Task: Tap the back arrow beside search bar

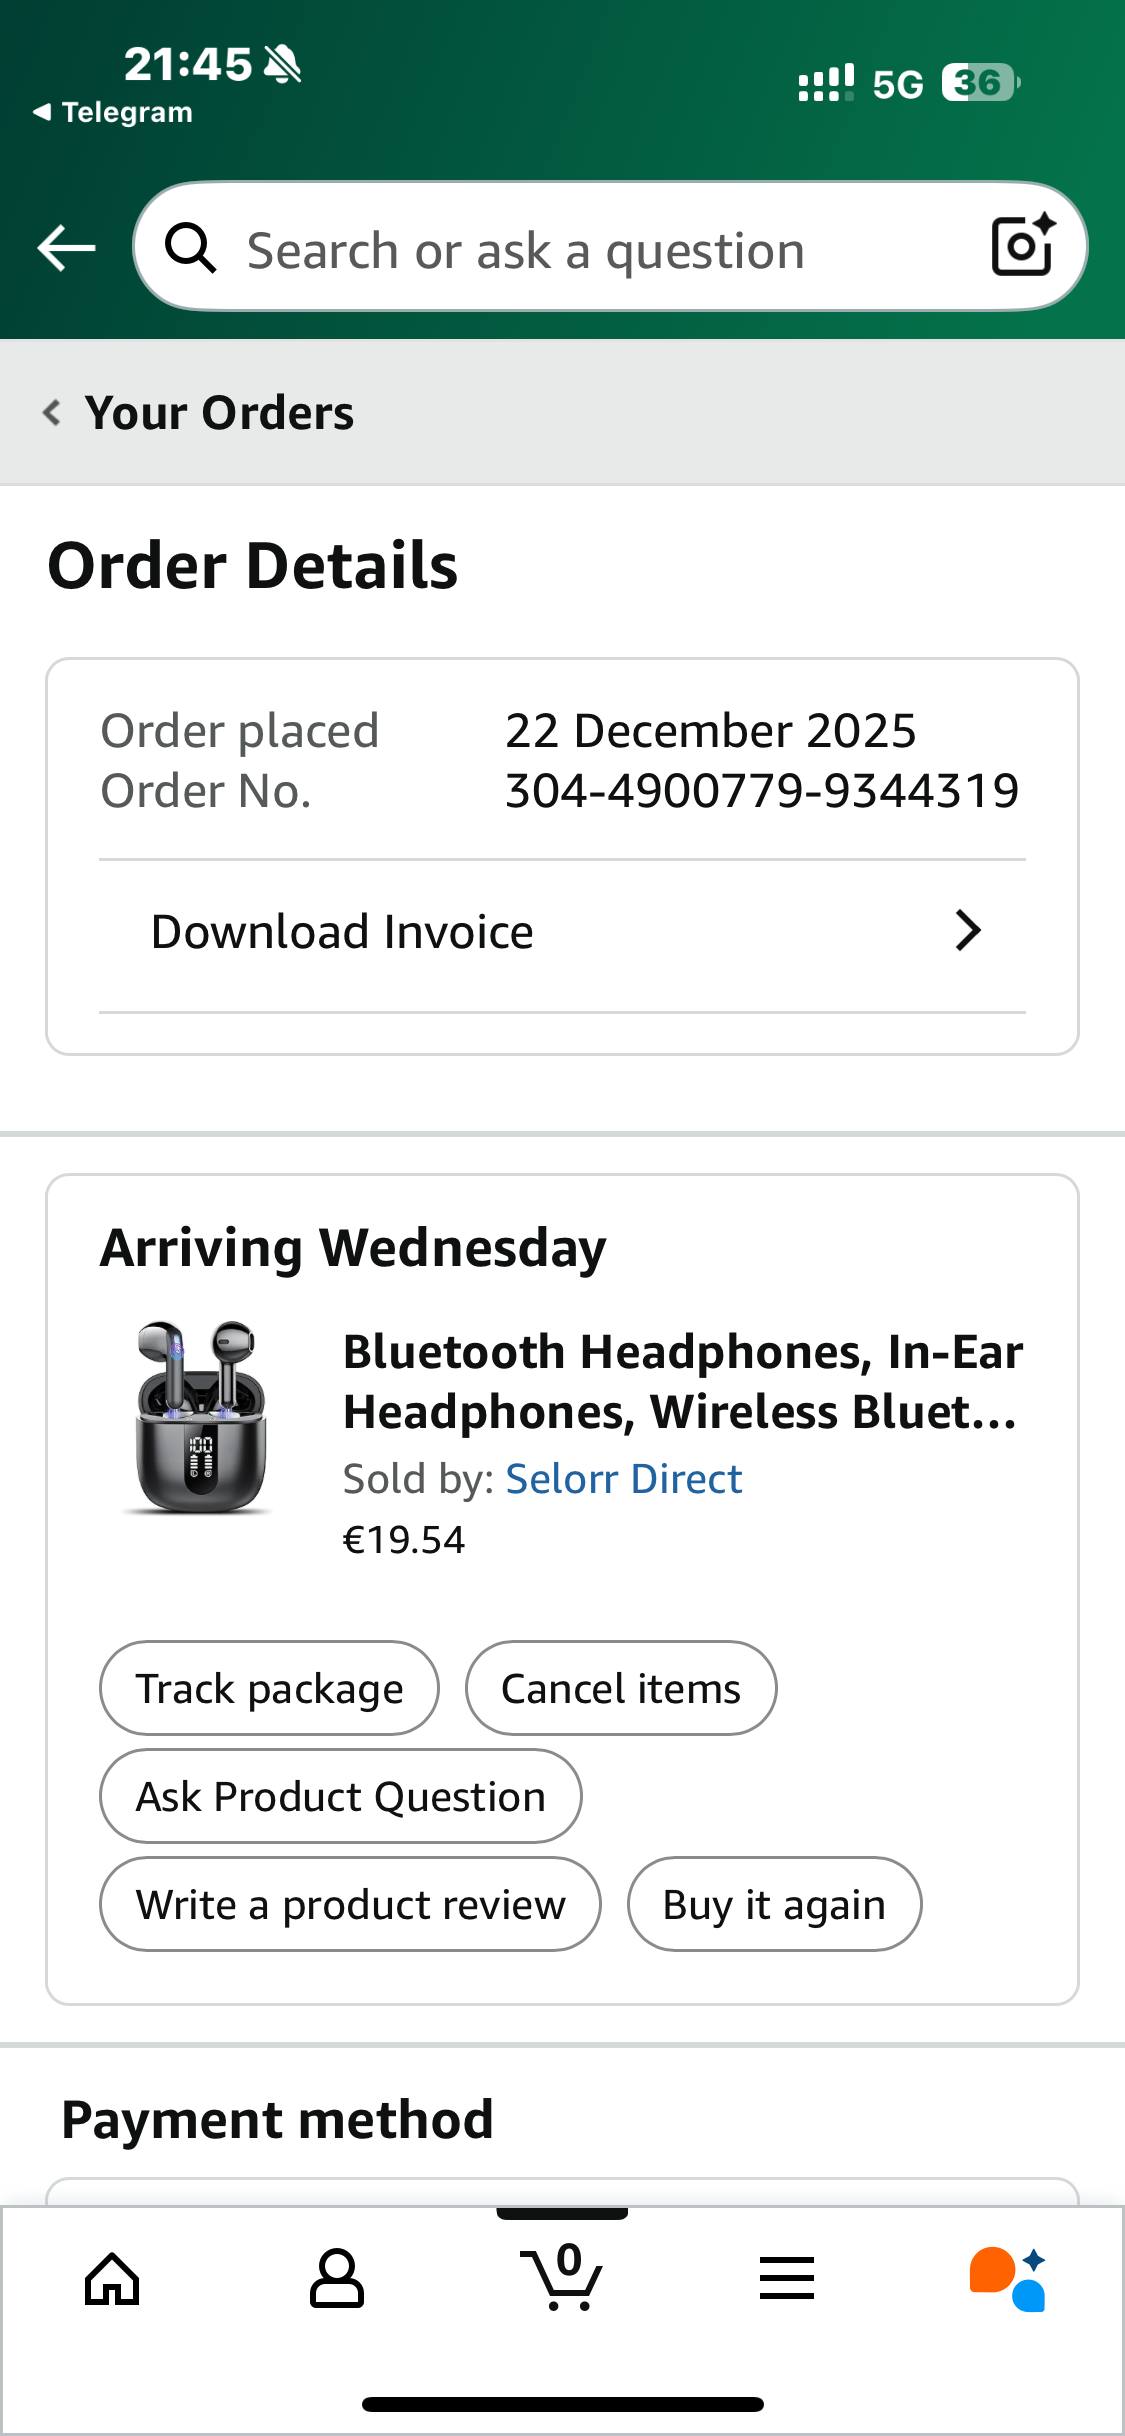Action: (66, 248)
